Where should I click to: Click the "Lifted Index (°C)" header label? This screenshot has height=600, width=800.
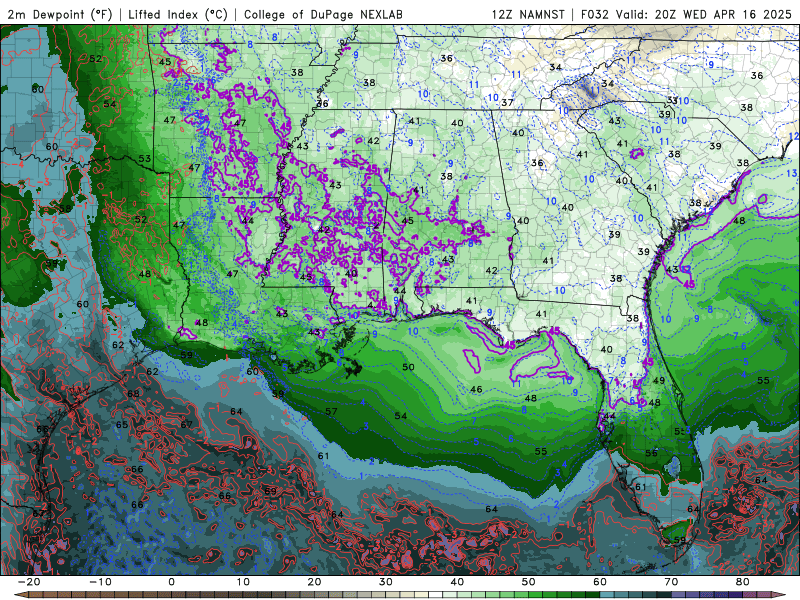coord(178,14)
